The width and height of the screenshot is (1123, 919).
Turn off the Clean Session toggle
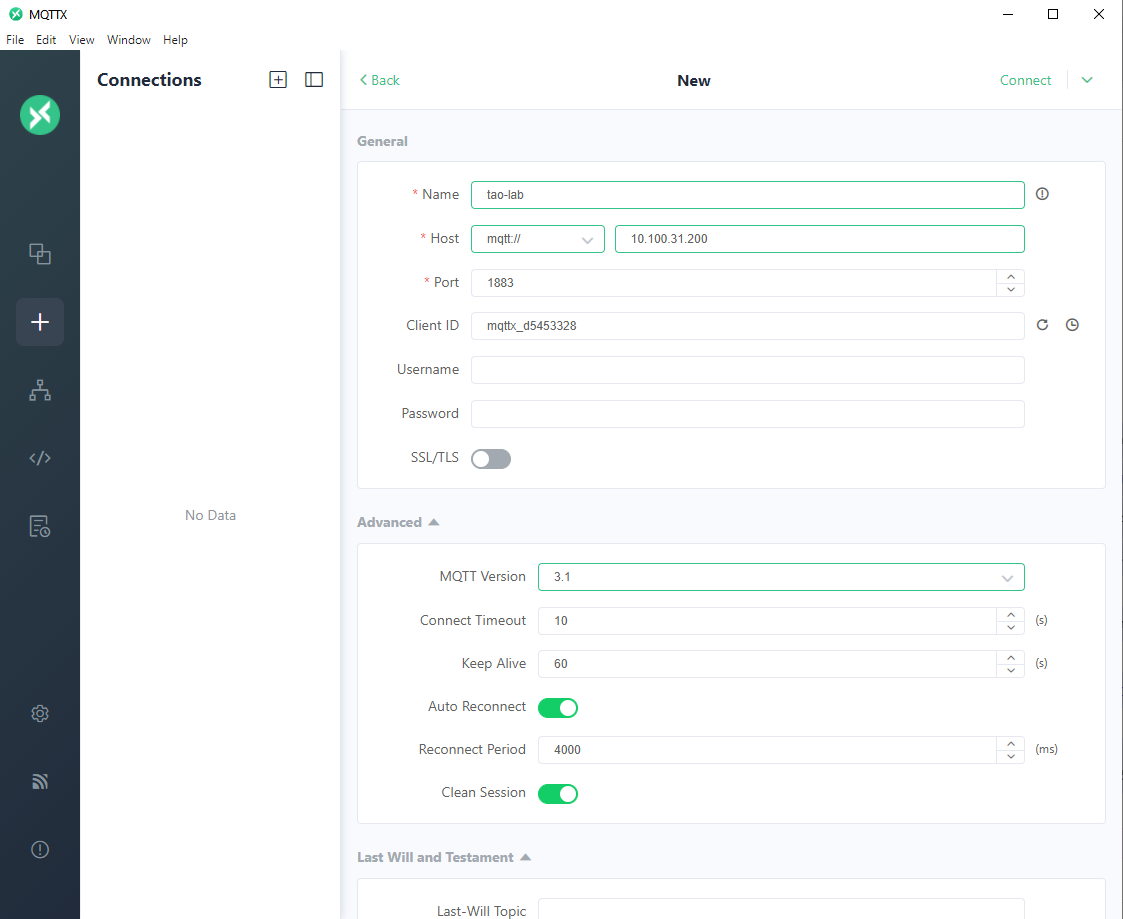pyautogui.click(x=558, y=794)
